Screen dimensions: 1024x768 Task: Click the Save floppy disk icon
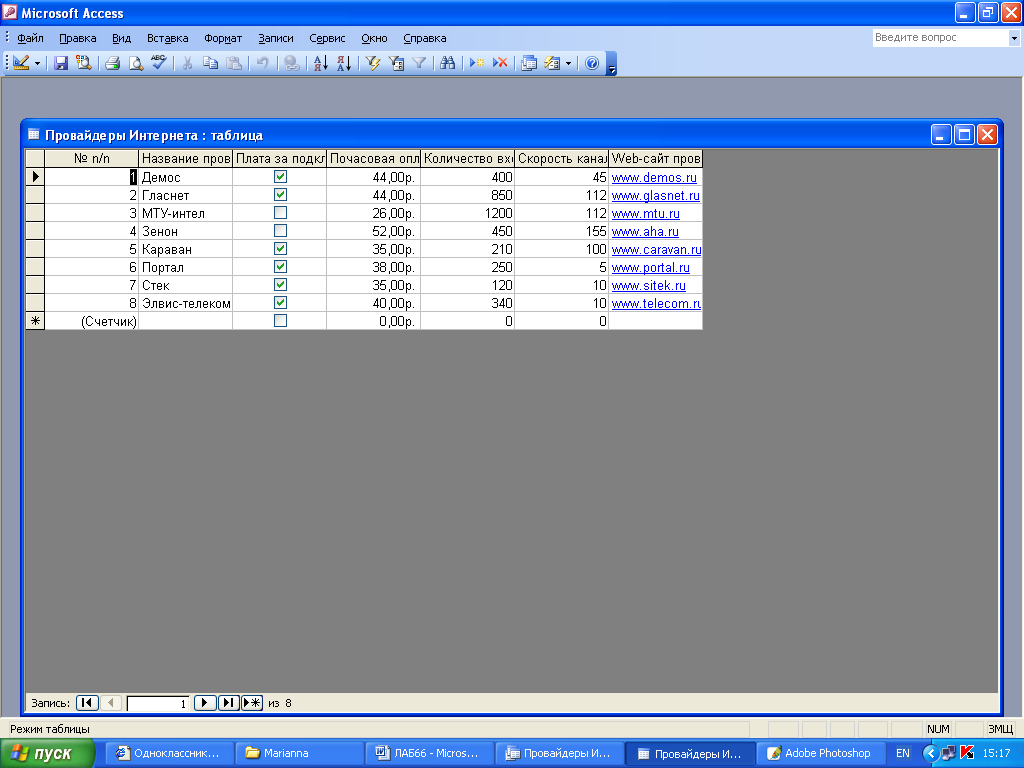[x=61, y=63]
